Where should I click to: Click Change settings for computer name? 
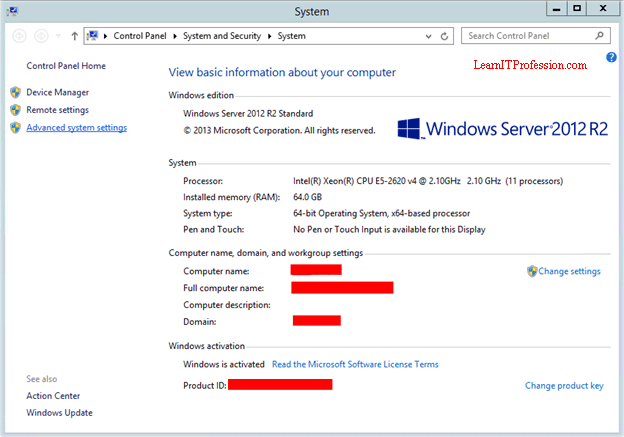point(569,271)
